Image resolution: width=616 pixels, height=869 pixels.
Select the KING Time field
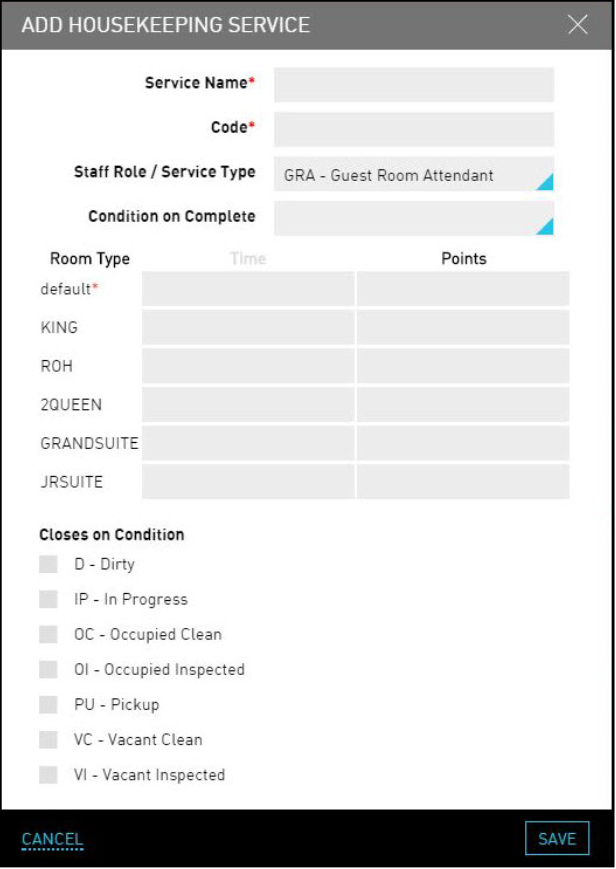[x=247, y=327]
